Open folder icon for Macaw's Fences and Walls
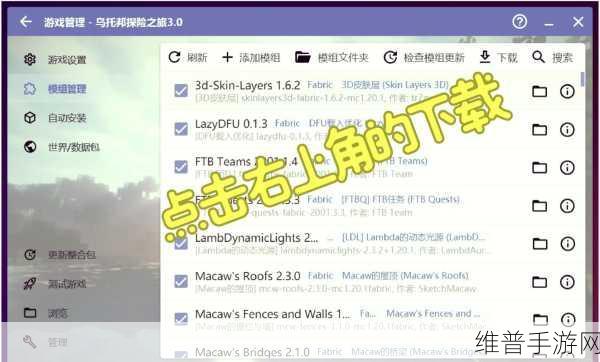This screenshot has width=600, height=362. point(540,319)
